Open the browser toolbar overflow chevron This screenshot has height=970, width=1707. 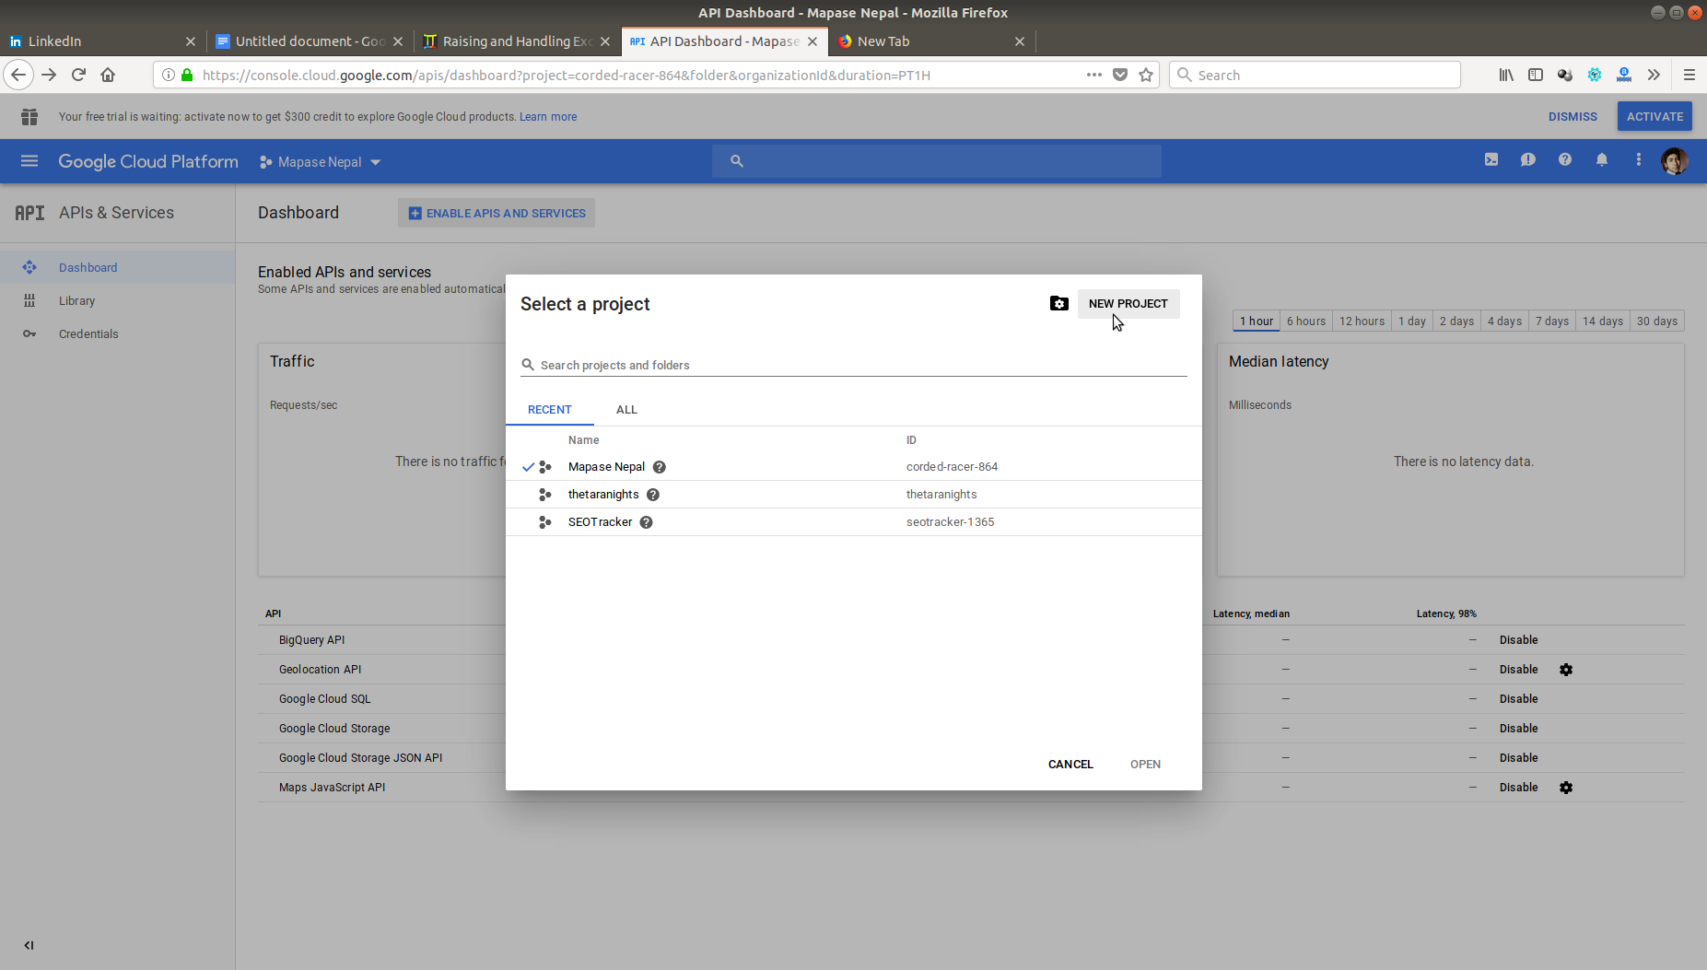point(1654,74)
